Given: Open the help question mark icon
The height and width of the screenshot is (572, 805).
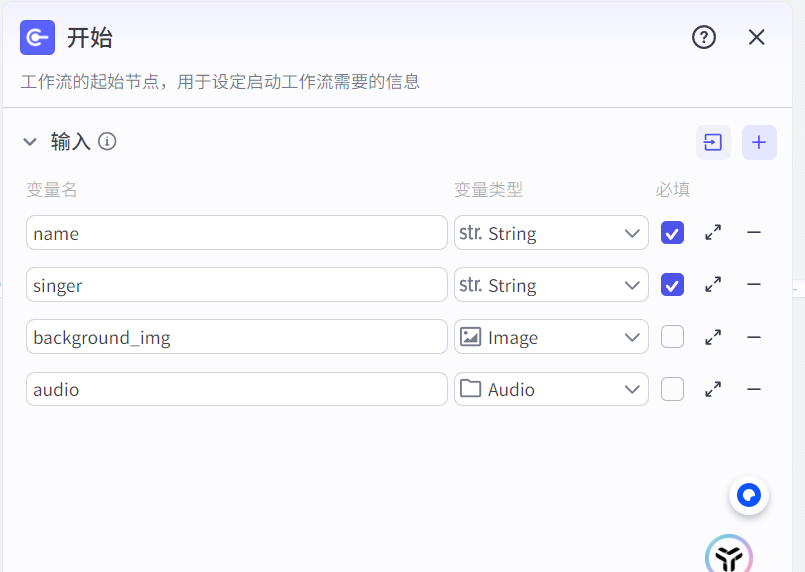Looking at the screenshot, I should point(703,37).
